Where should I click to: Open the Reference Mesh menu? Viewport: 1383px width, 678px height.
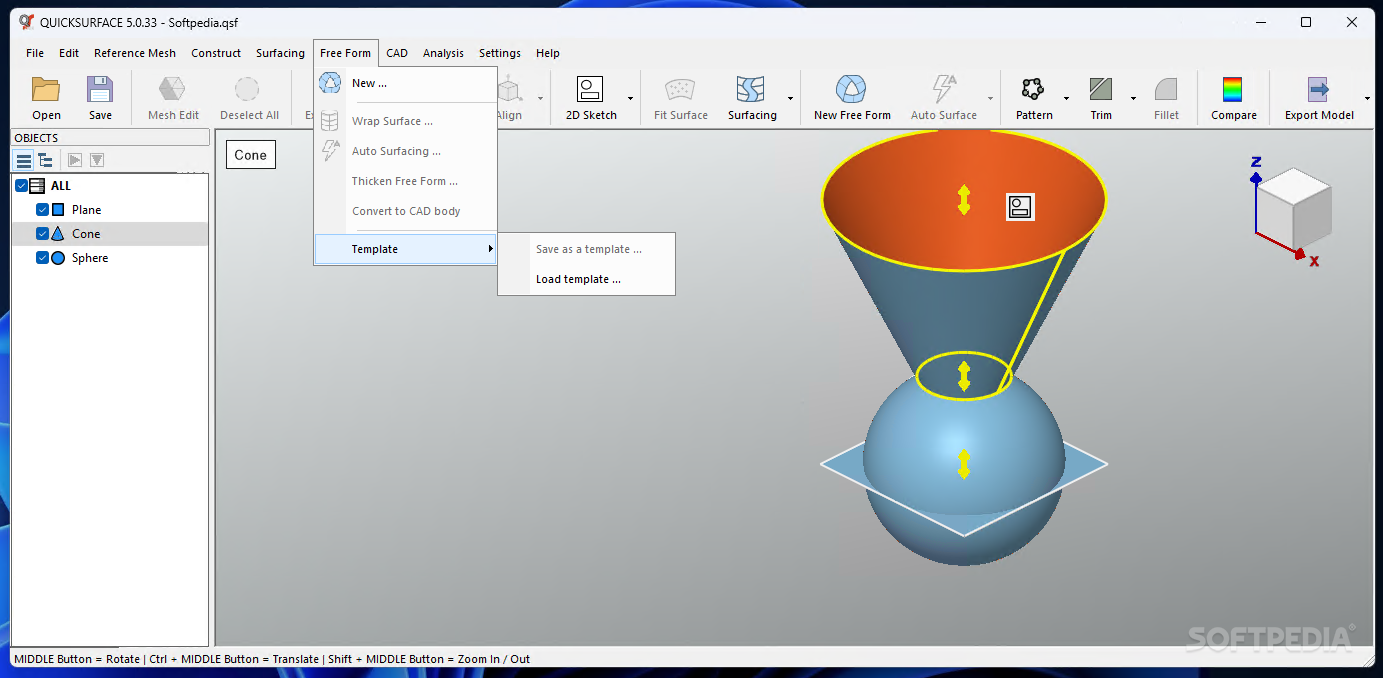tap(135, 53)
